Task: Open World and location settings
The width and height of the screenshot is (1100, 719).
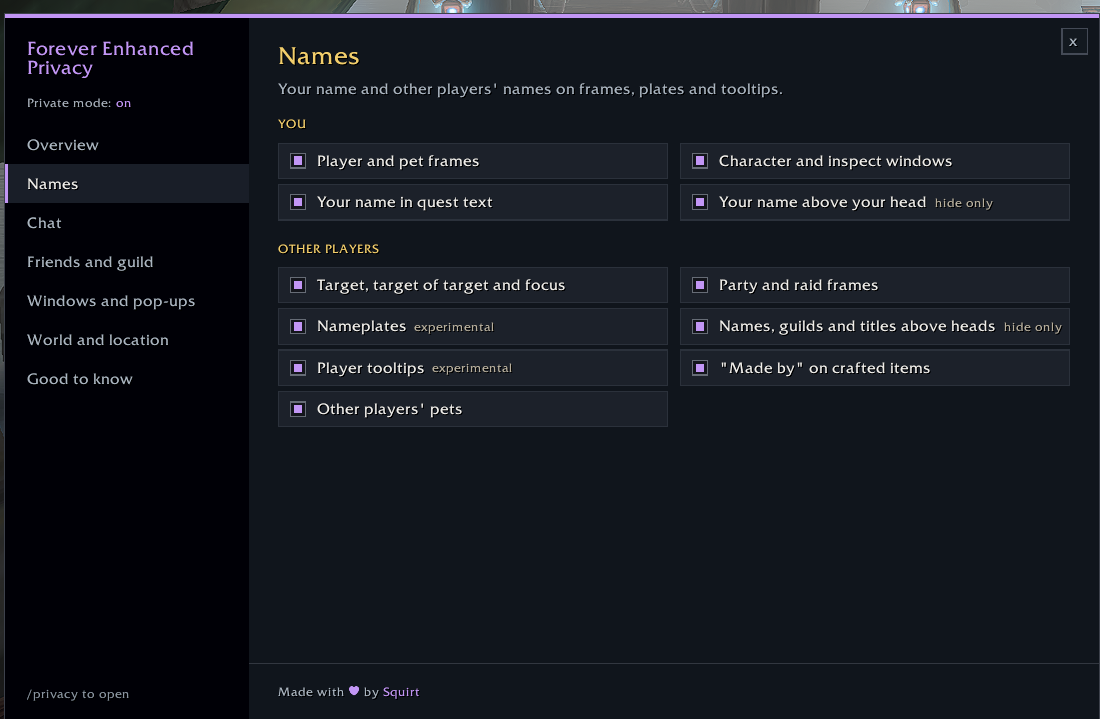Action: coord(127,340)
